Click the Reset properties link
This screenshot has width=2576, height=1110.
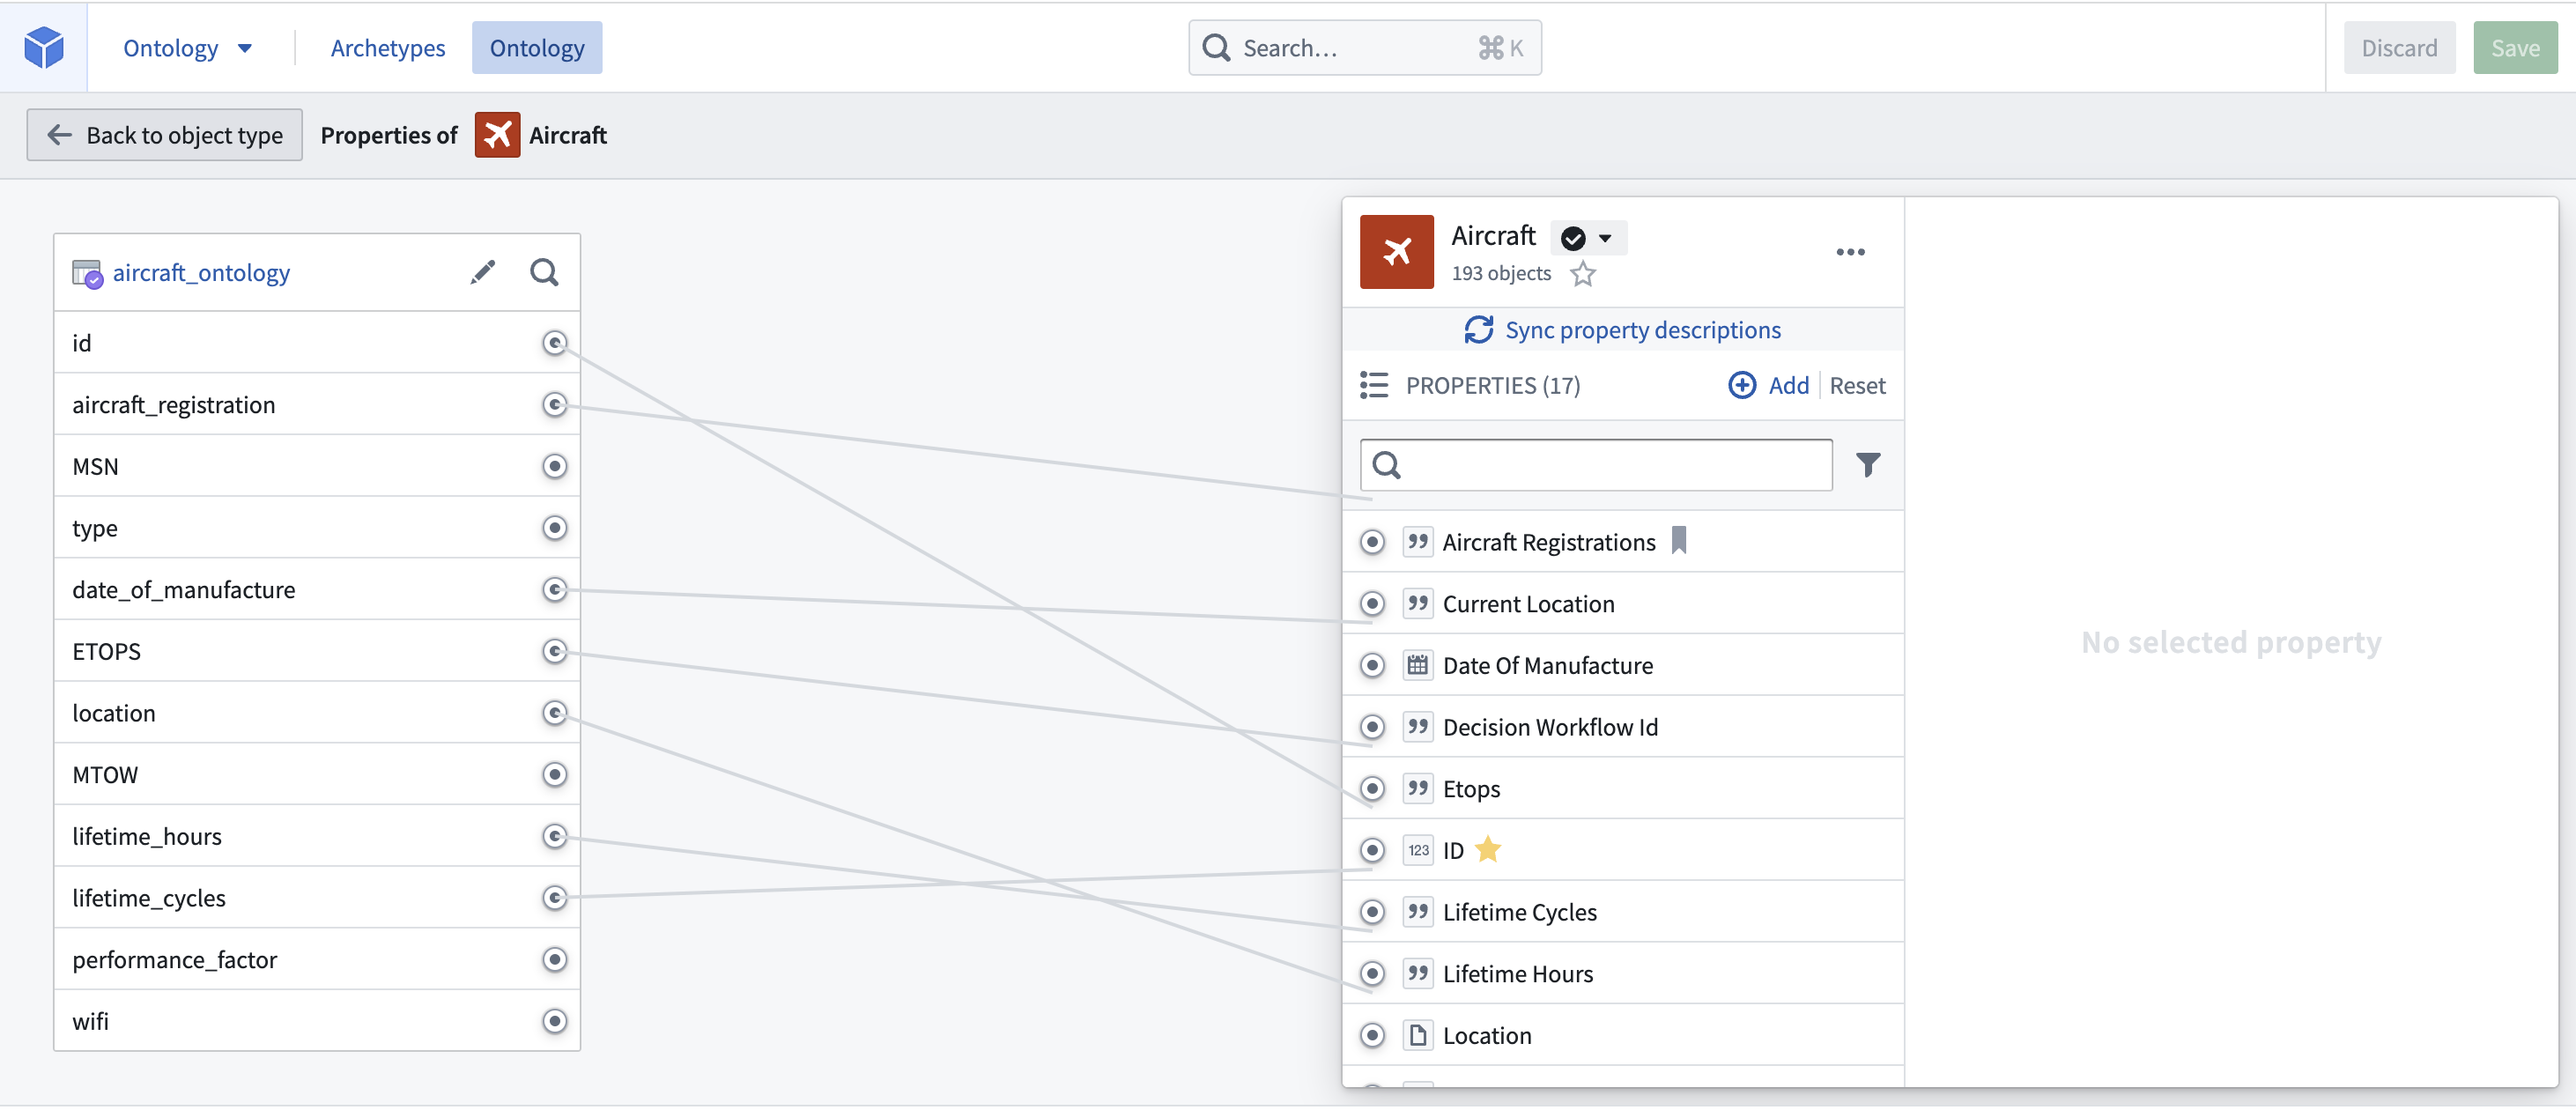pyautogui.click(x=1857, y=385)
